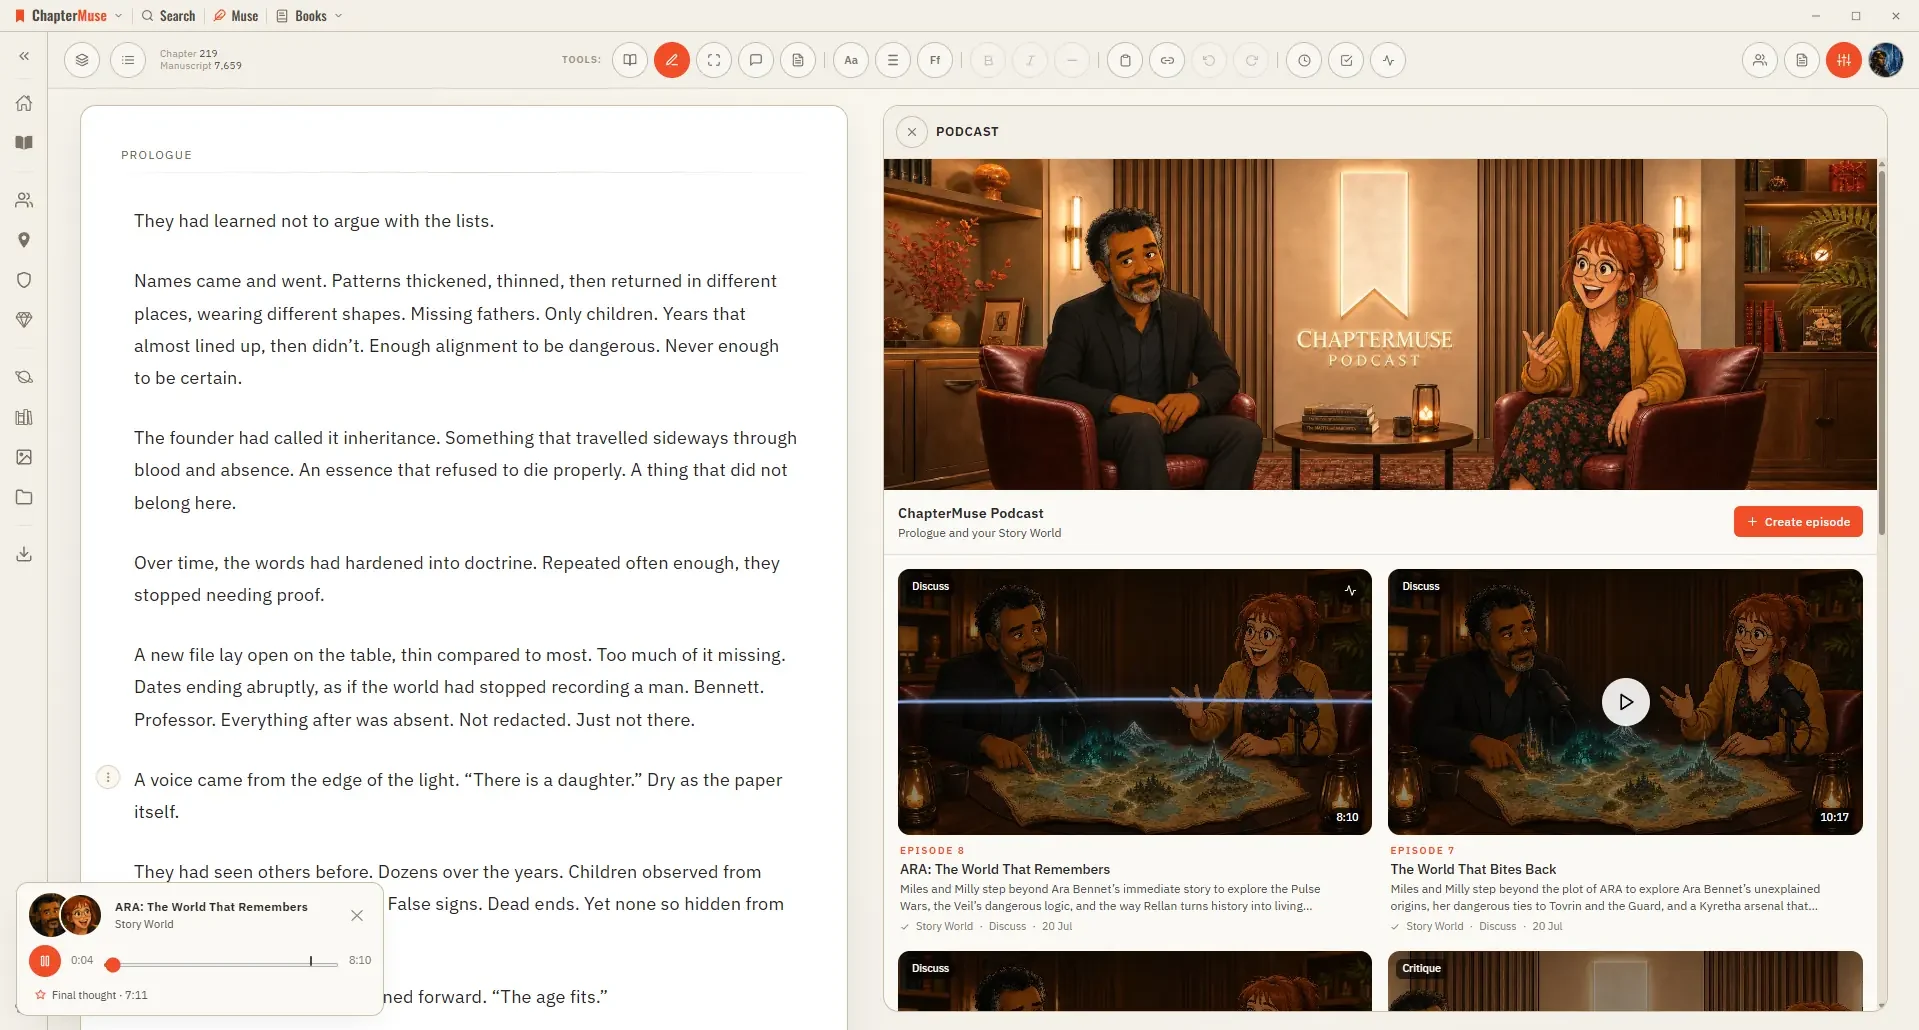Image resolution: width=1919 pixels, height=1030 pixels.
Task: Open the Locations map pin icon
Action: tap(24, 240)
